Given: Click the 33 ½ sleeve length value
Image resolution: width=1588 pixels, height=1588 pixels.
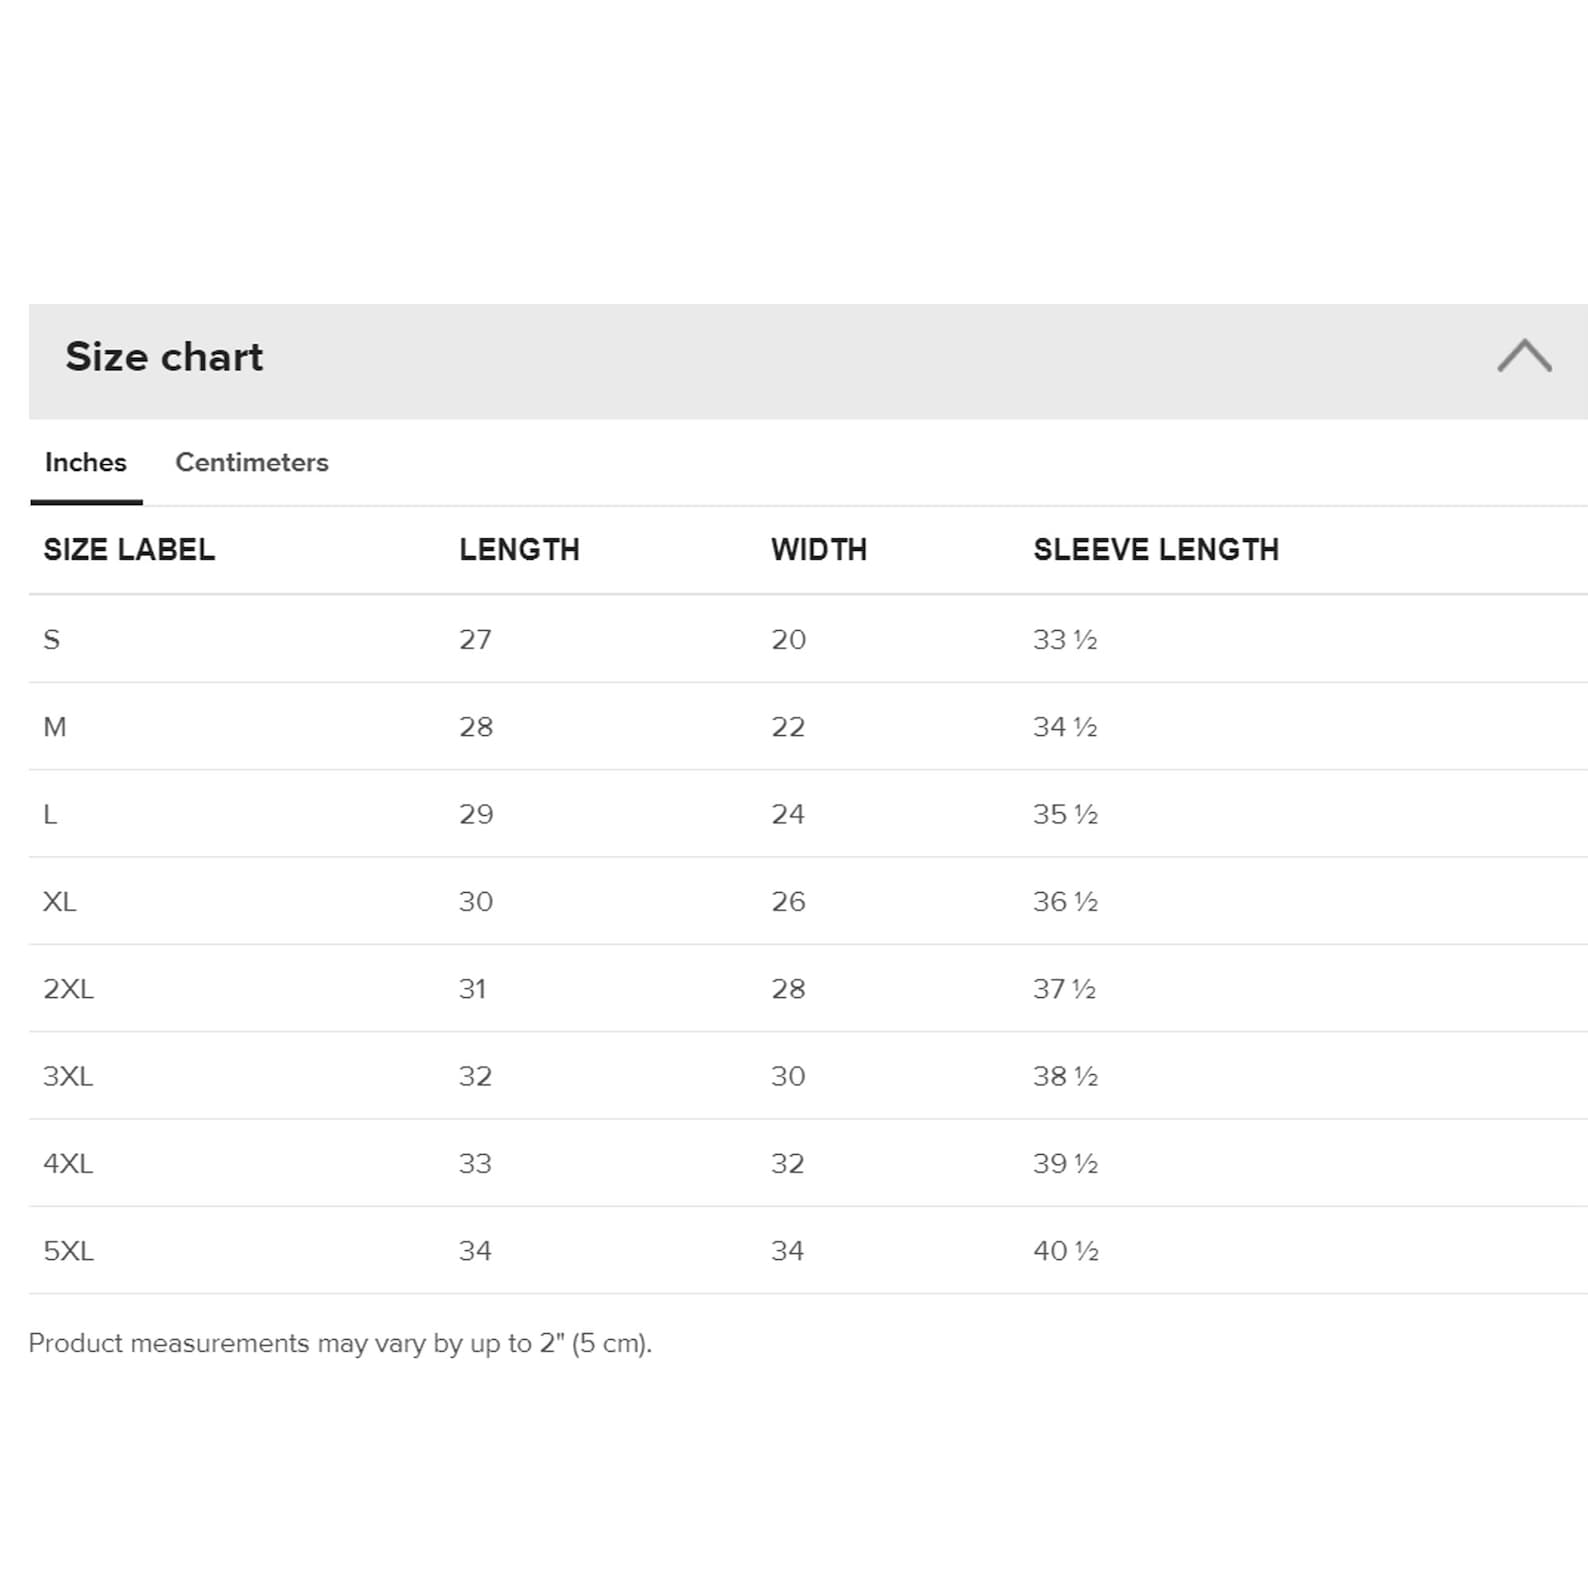Looking at the screenshot, I should [1065, 639].
